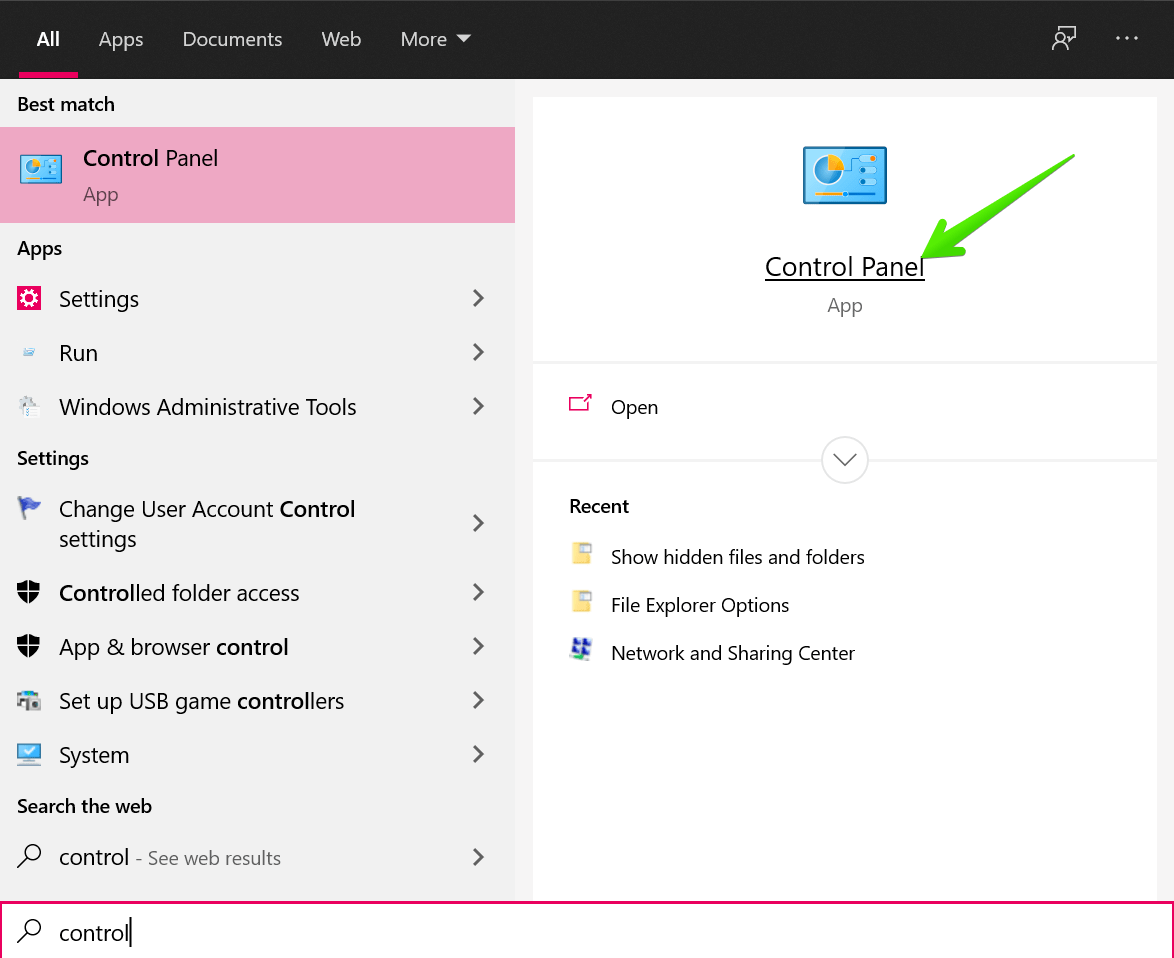Open the feedback person icon in top bar
The width and height of the screenshot is (1174, 958).
(1063, 38)
